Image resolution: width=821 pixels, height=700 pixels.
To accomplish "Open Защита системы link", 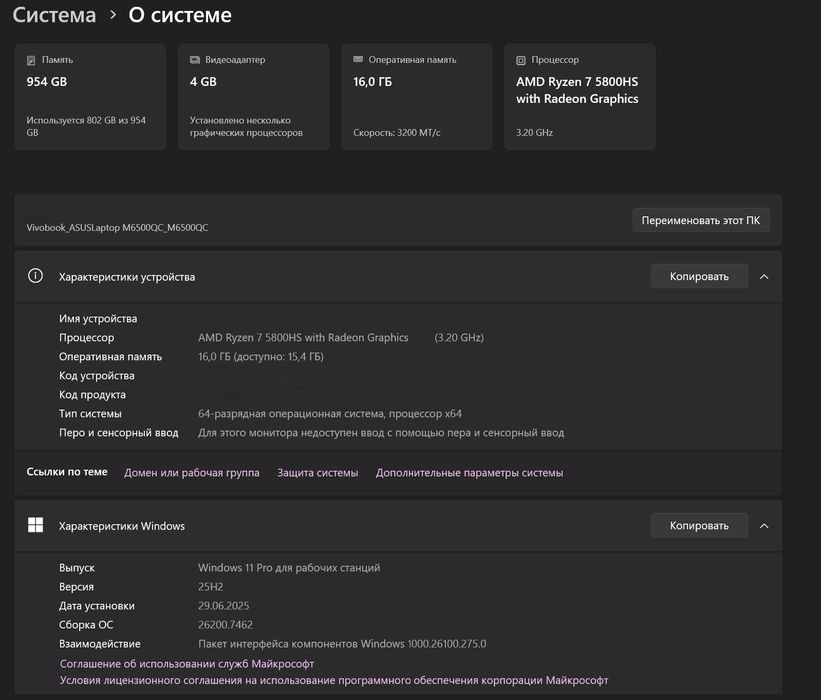I will pos(317,472).
